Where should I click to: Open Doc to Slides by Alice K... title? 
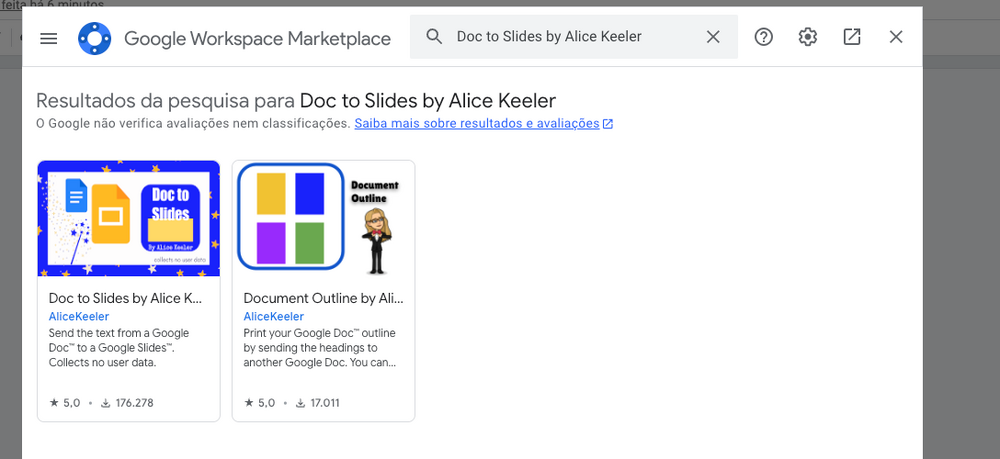click(x=126, y=298)
